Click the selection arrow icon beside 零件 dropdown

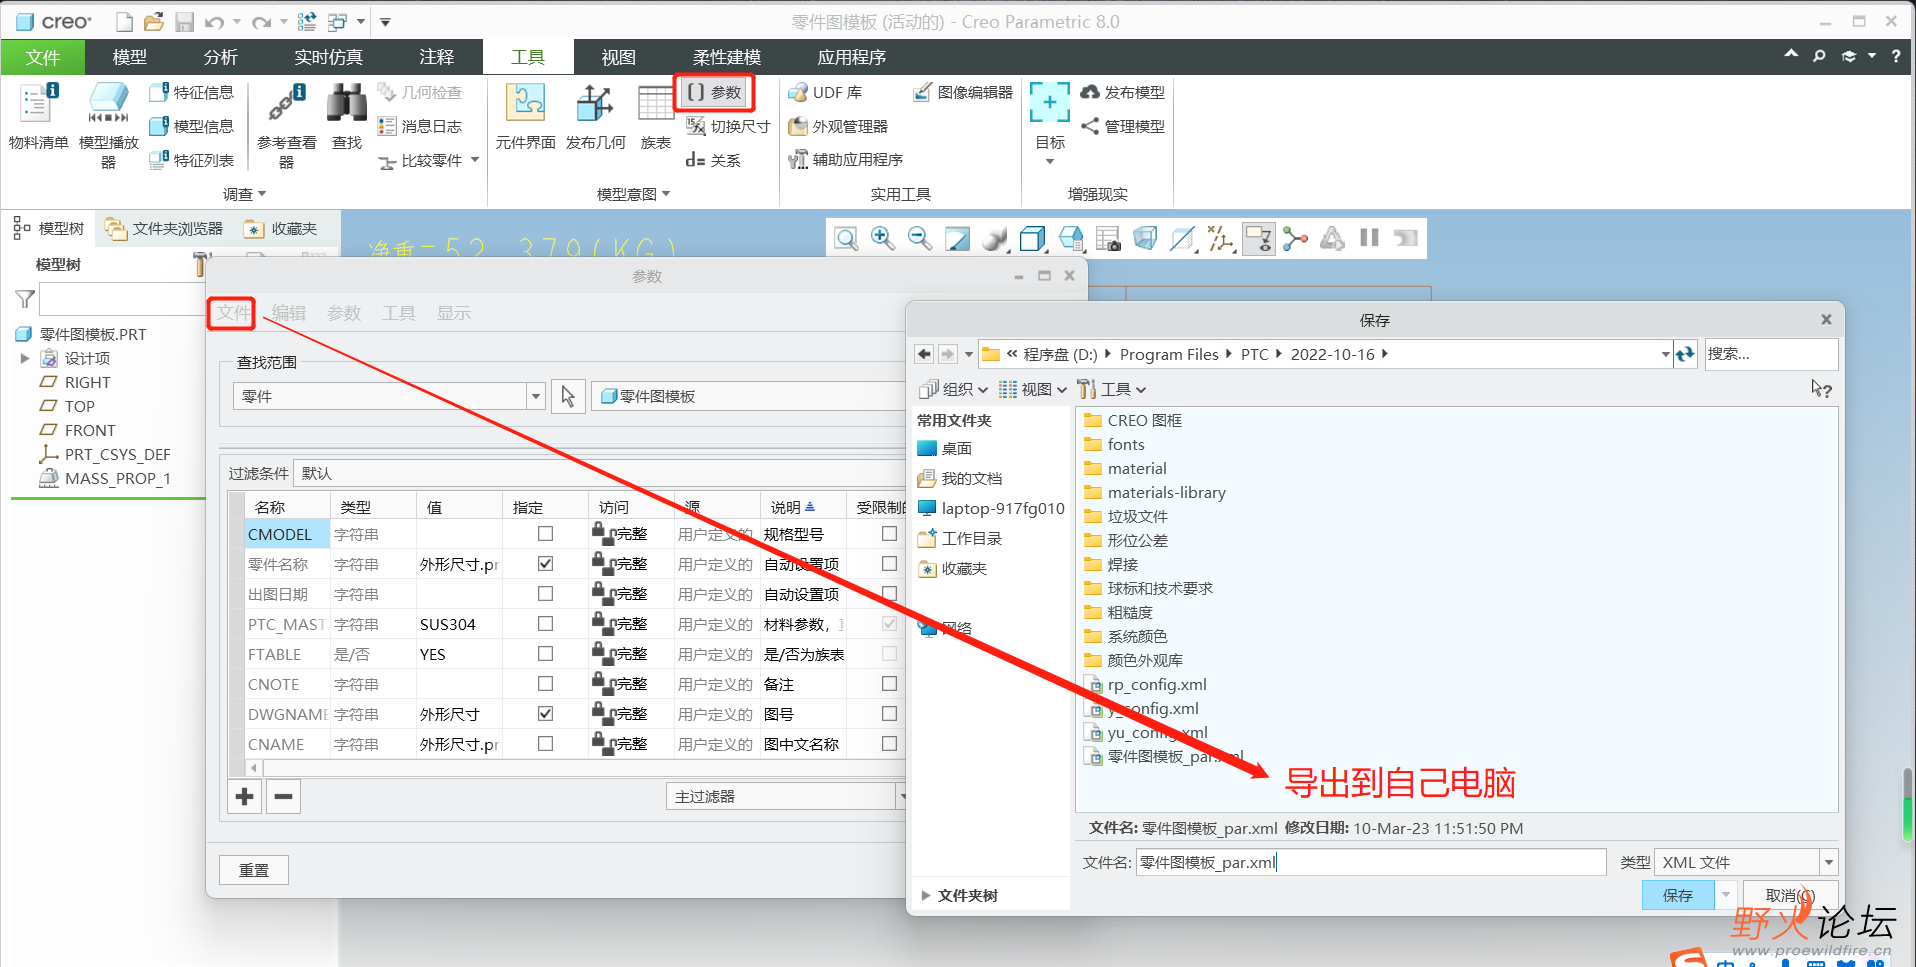[568, 397]
